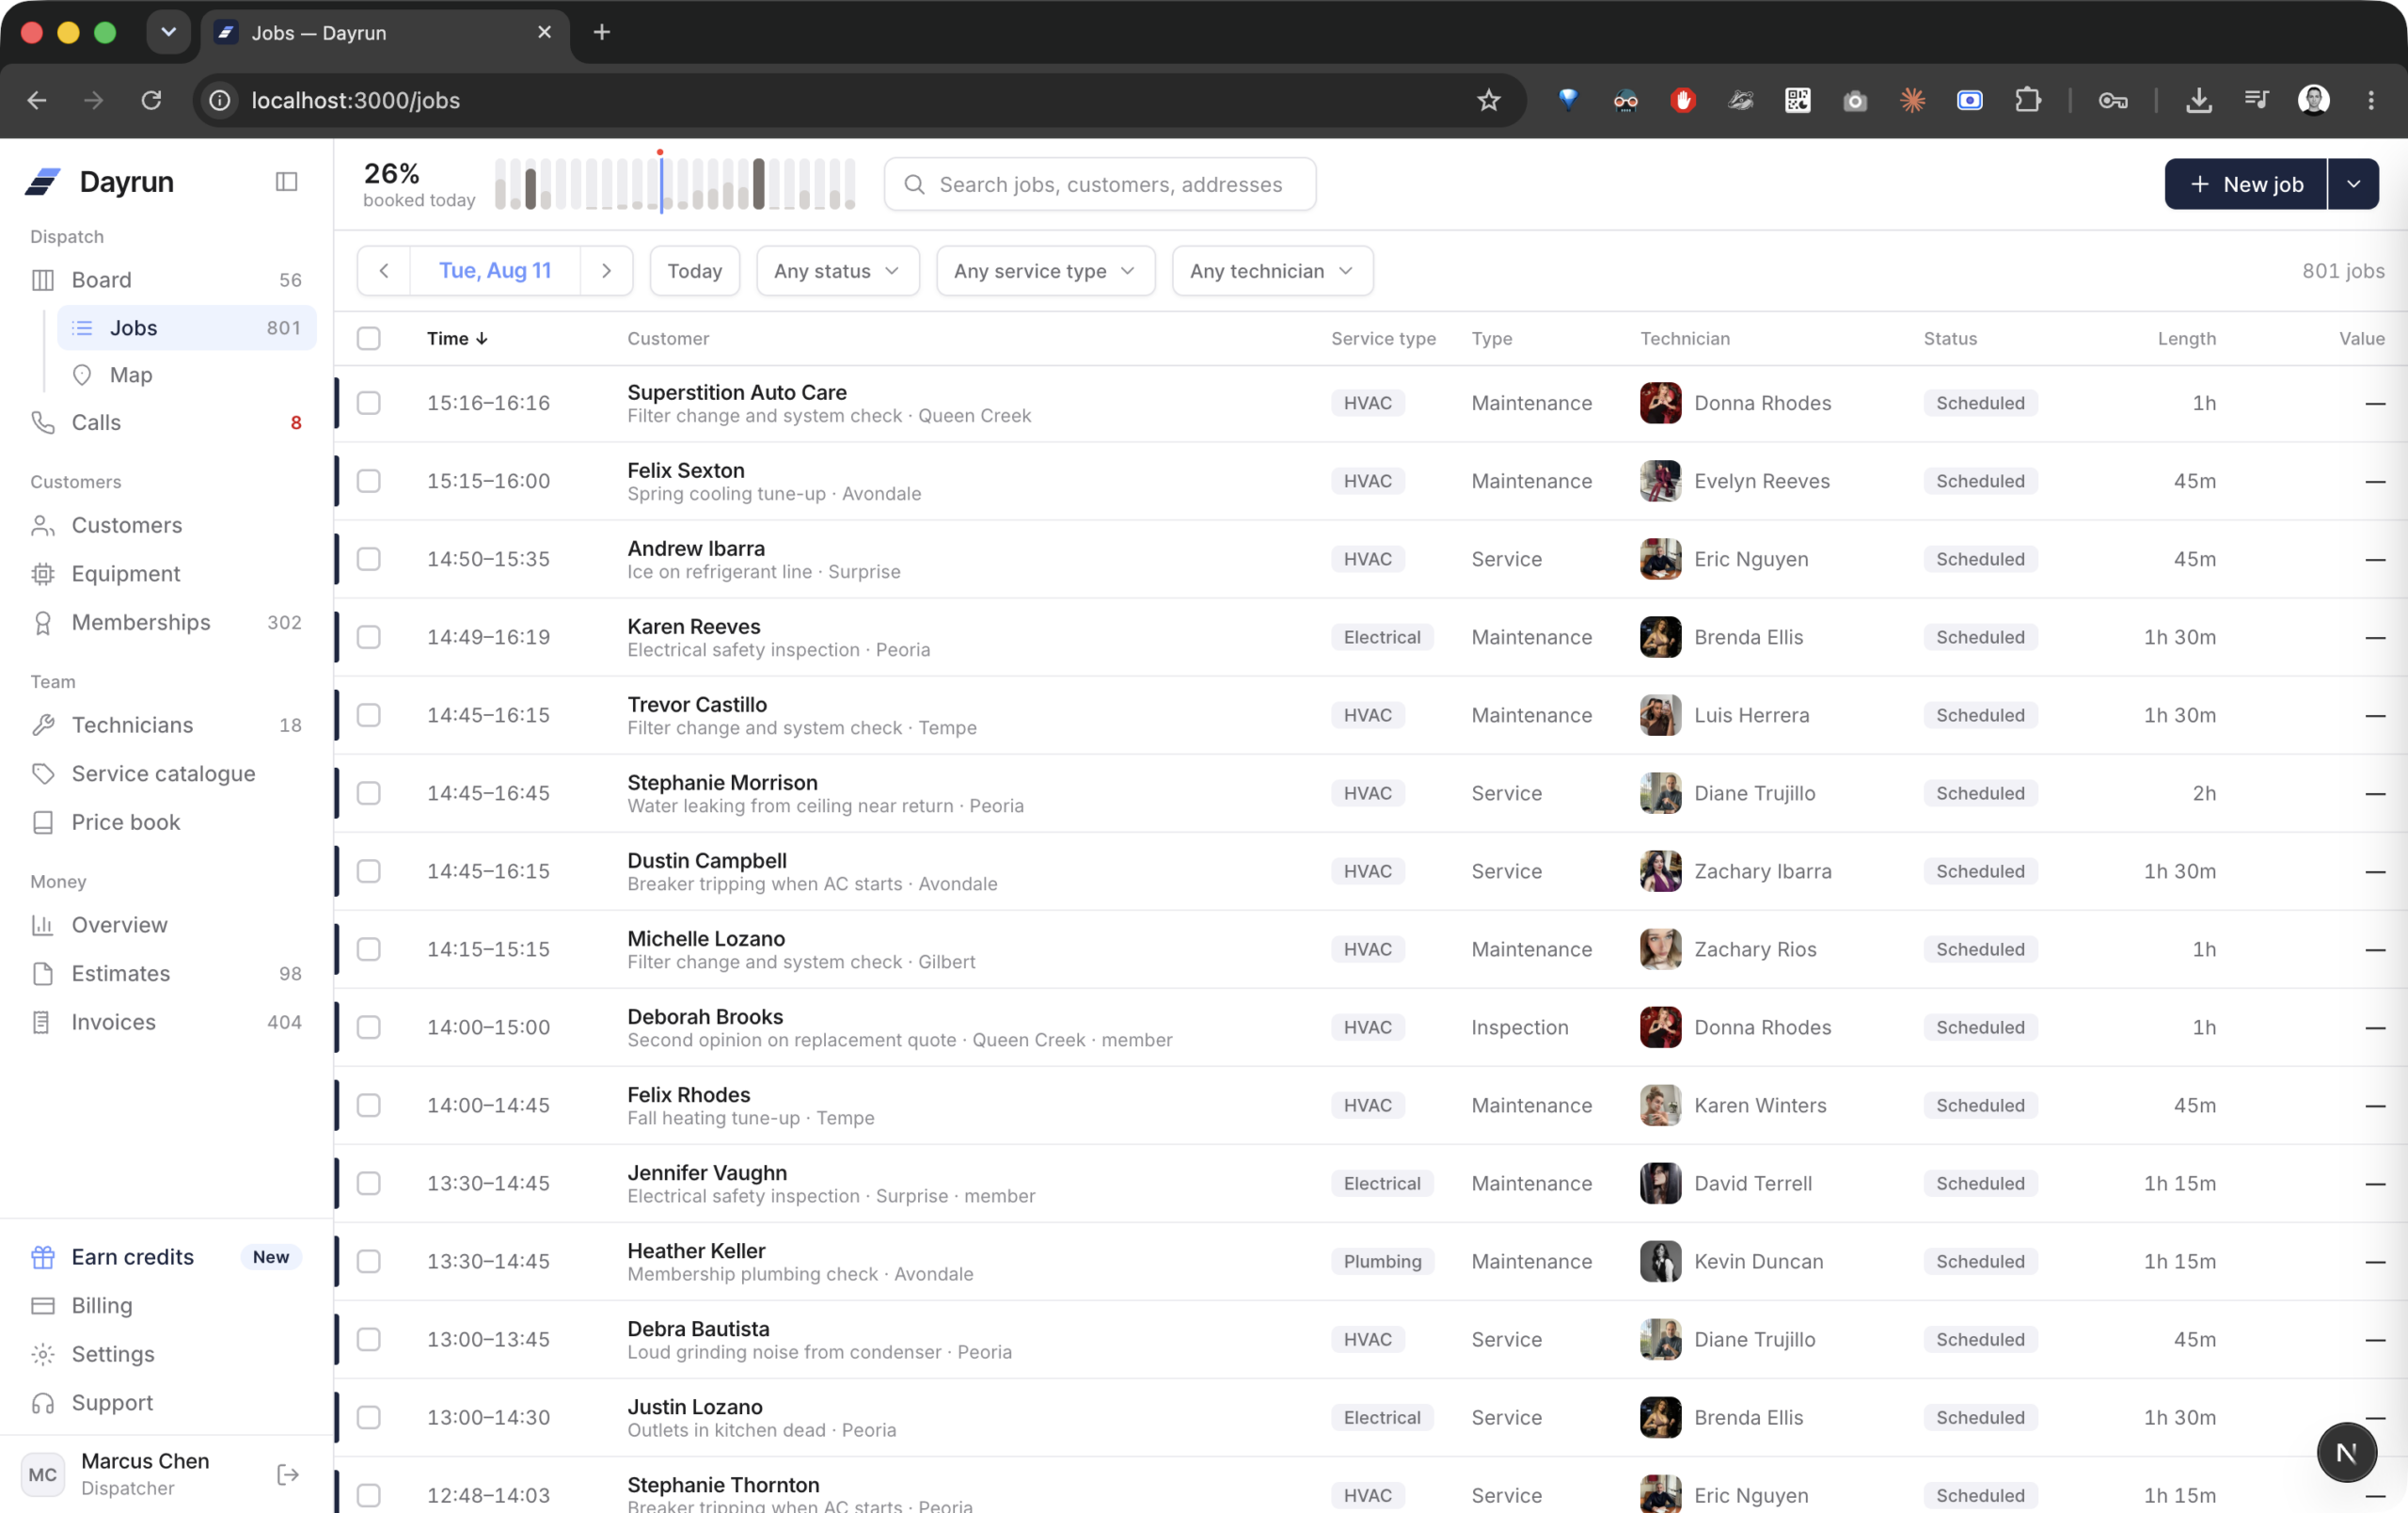Open browser extensions puzzle icon
This screenshot has width=2408, height=1513.
(x=2027, y=100)
